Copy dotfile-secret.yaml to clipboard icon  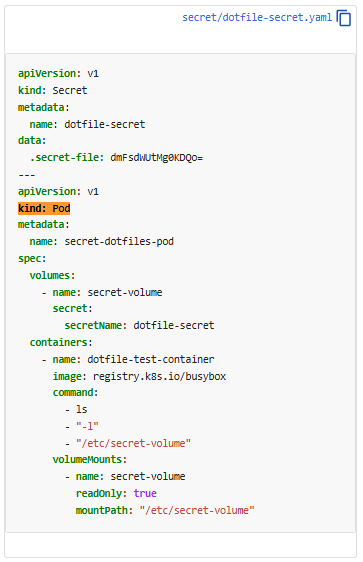344,18
